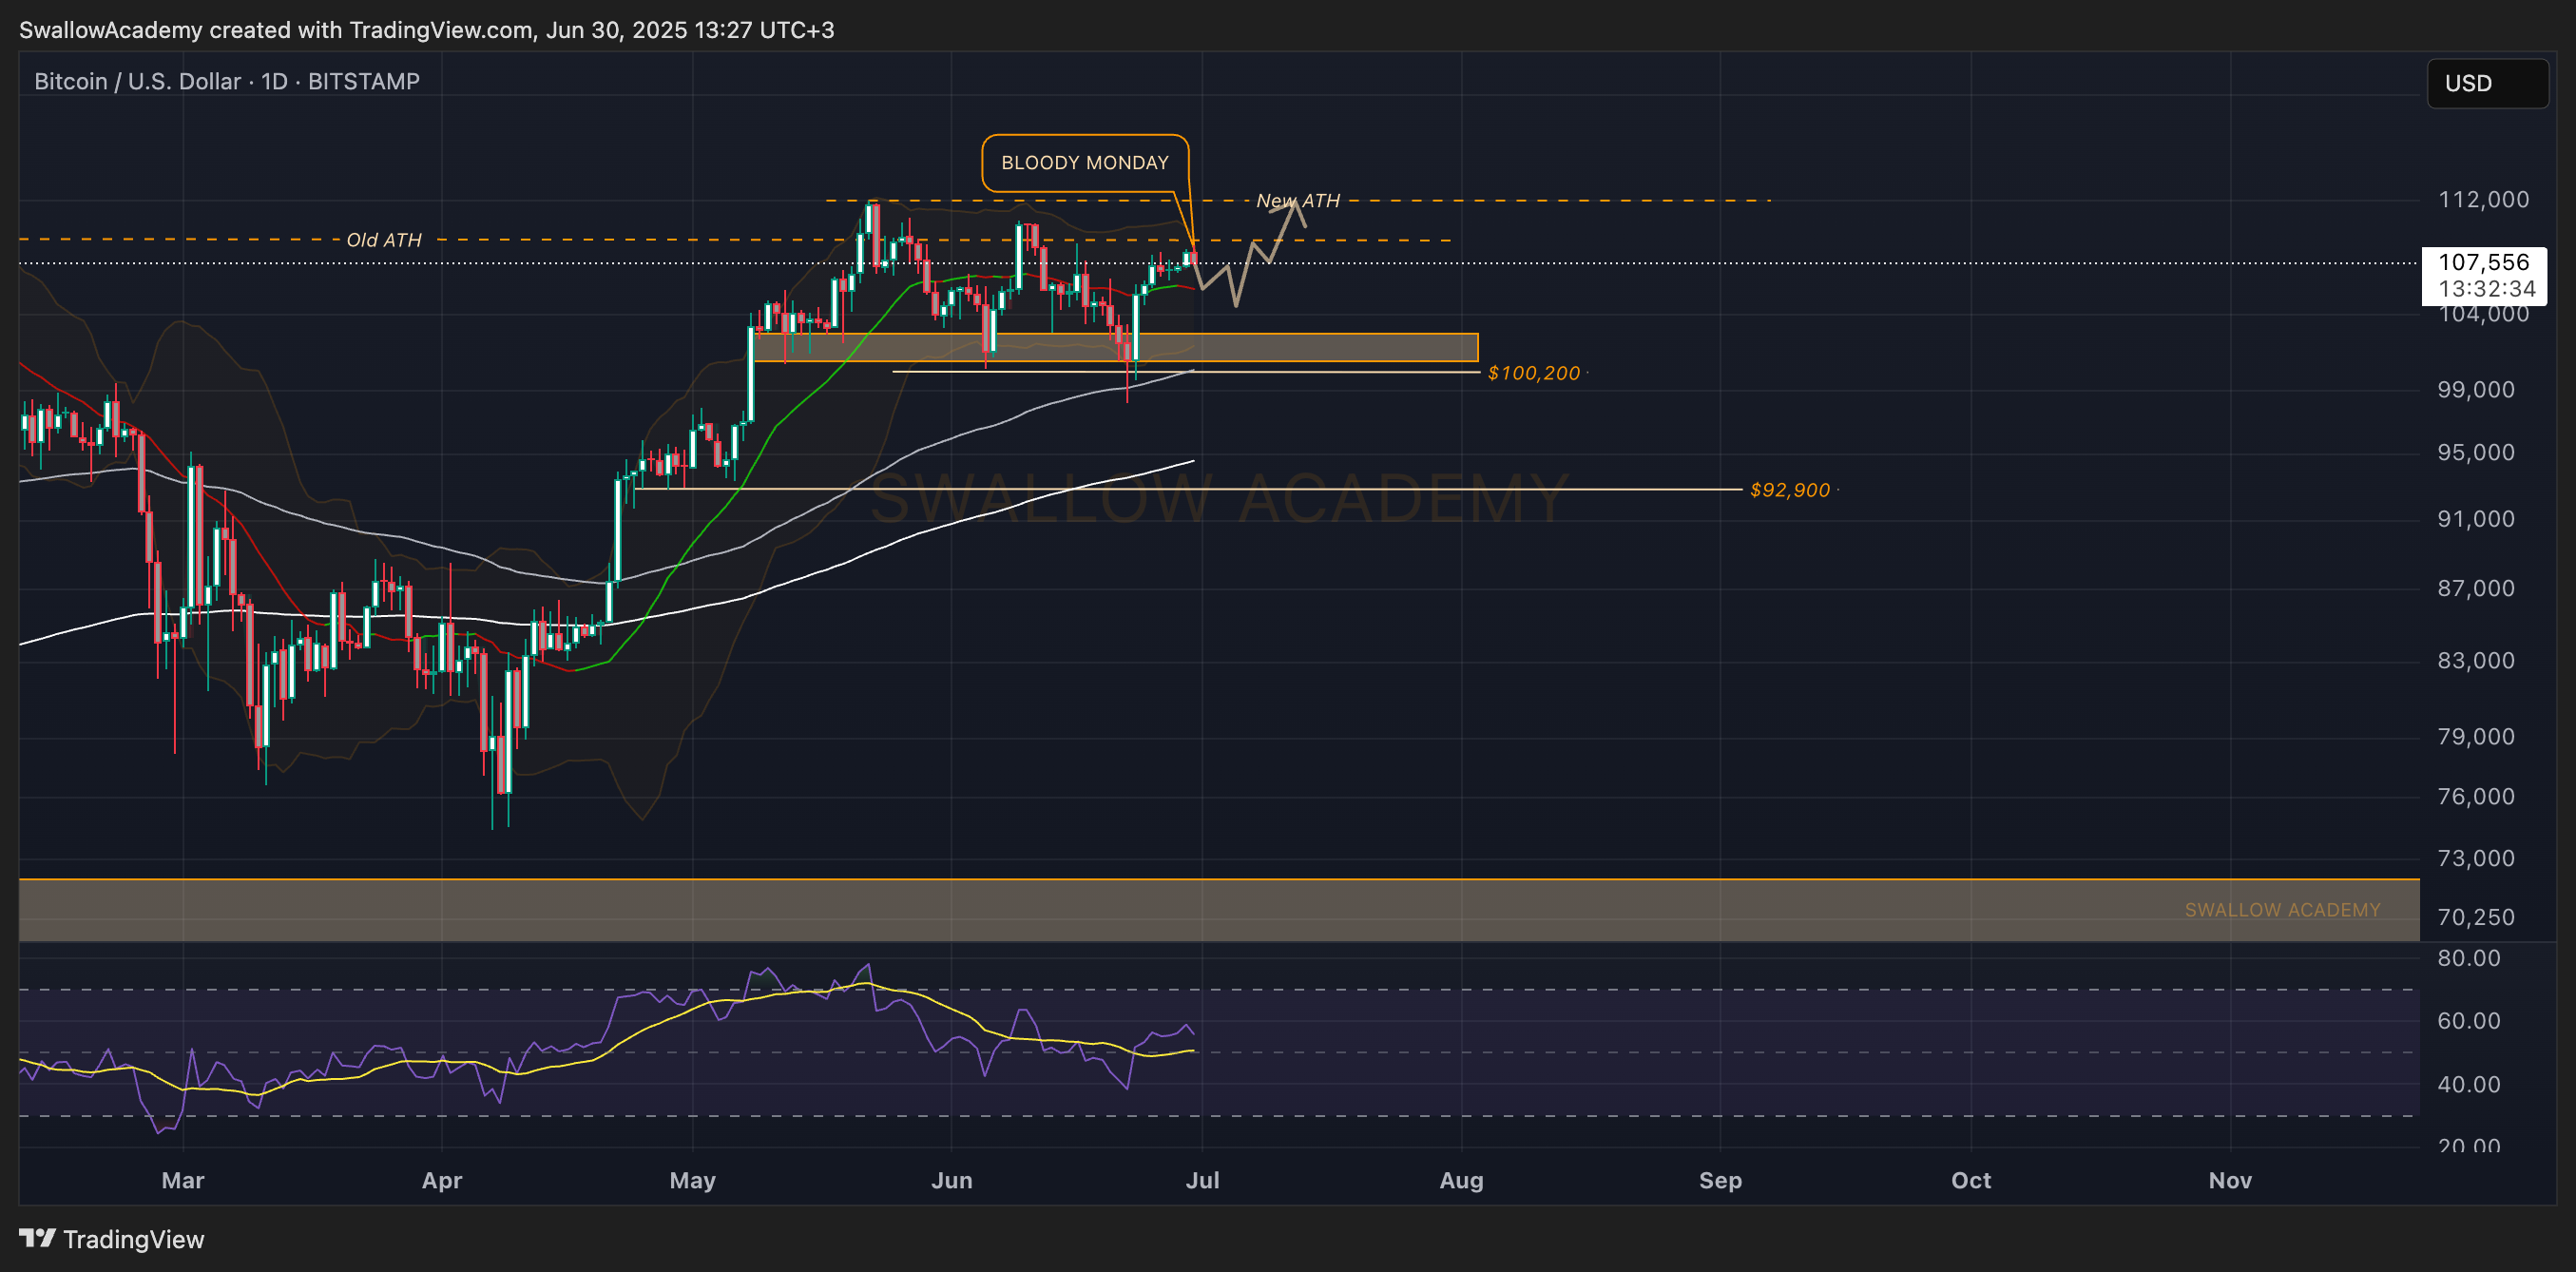Click the Nov label on time axis
This screenshot has height=1272, width=2576.
coord(2229,1180)
